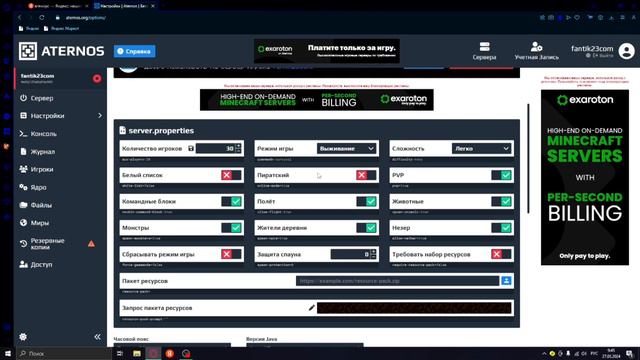This screenshot has height=360, width=640.
Task: Click the red server status indicator
Action: 97,78
